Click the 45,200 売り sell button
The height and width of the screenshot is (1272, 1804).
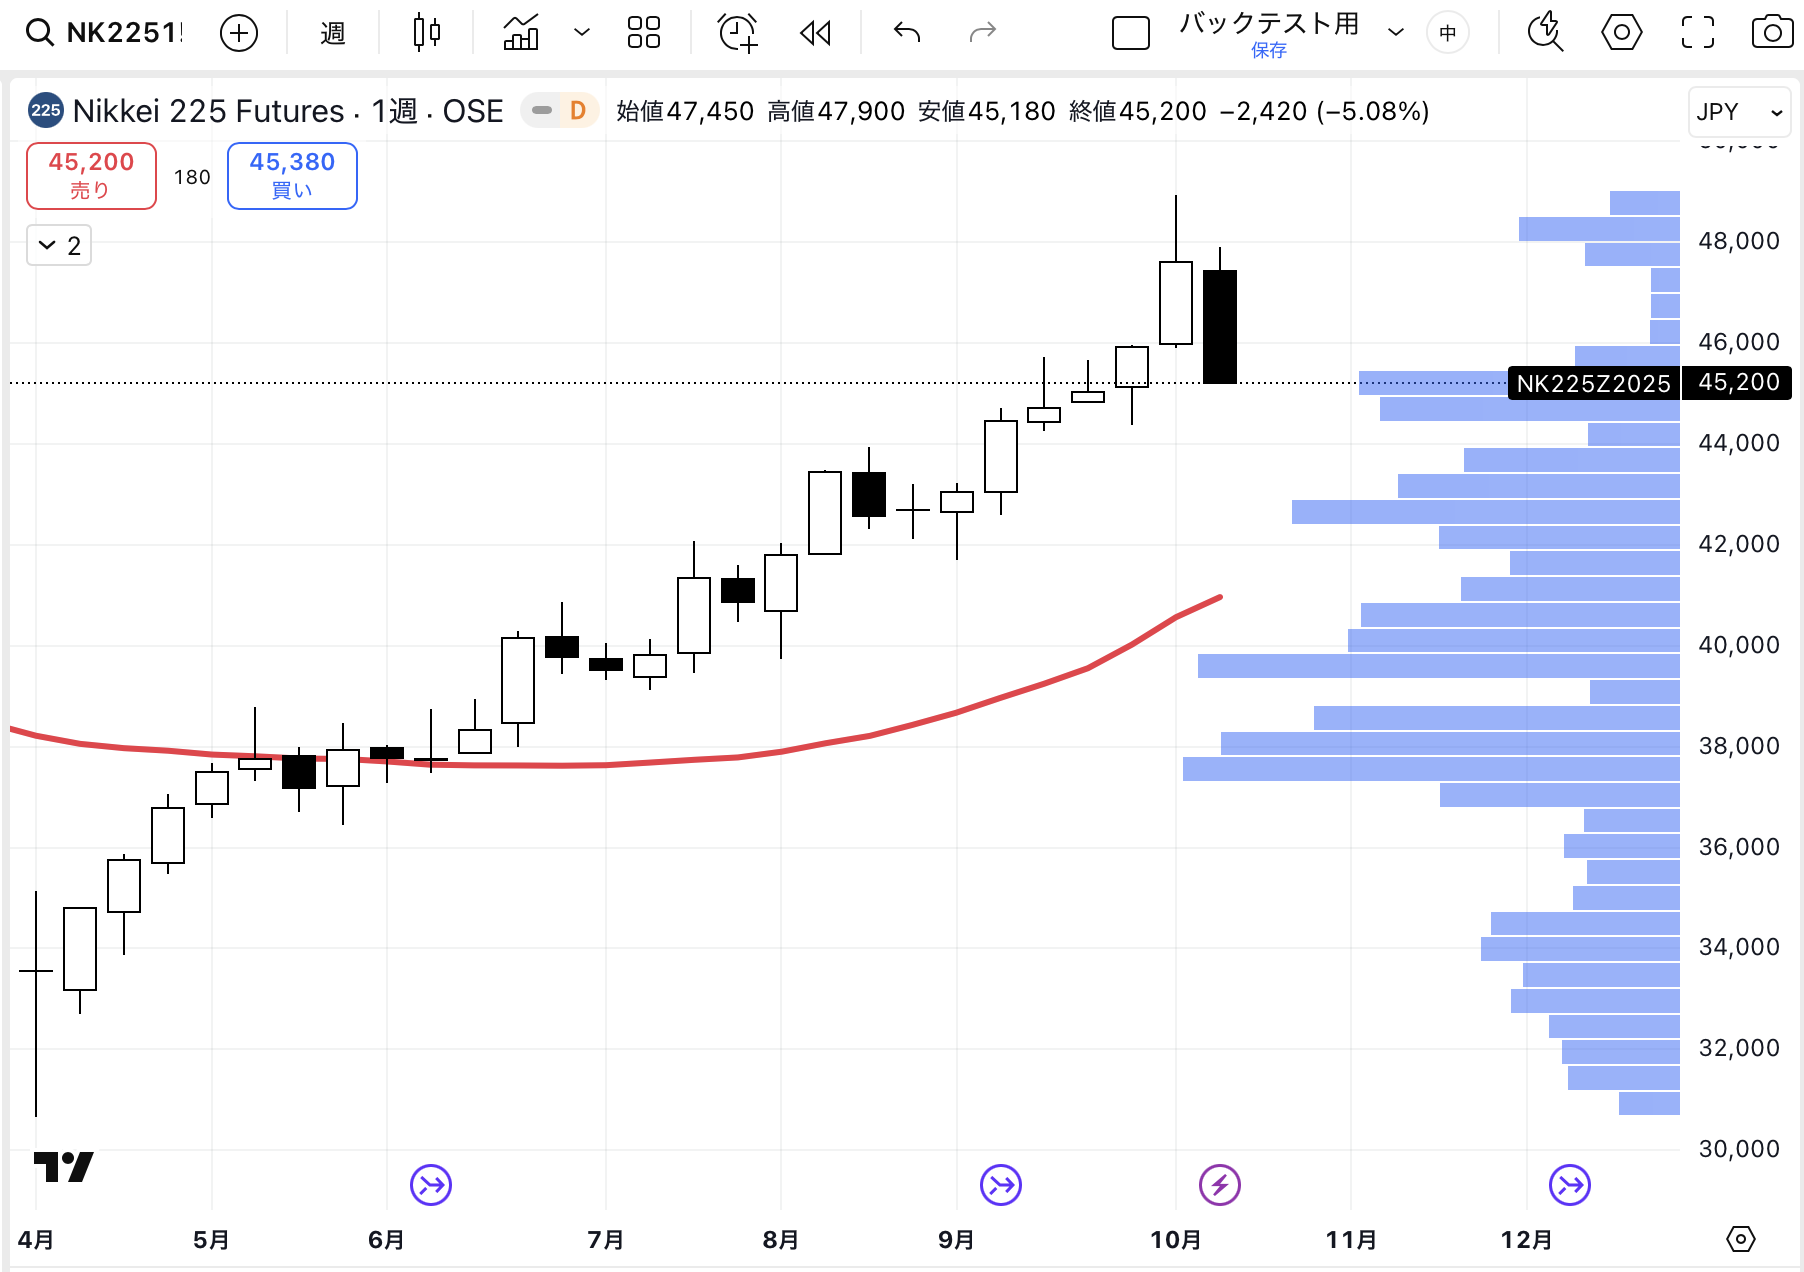[x=91, y=176]
